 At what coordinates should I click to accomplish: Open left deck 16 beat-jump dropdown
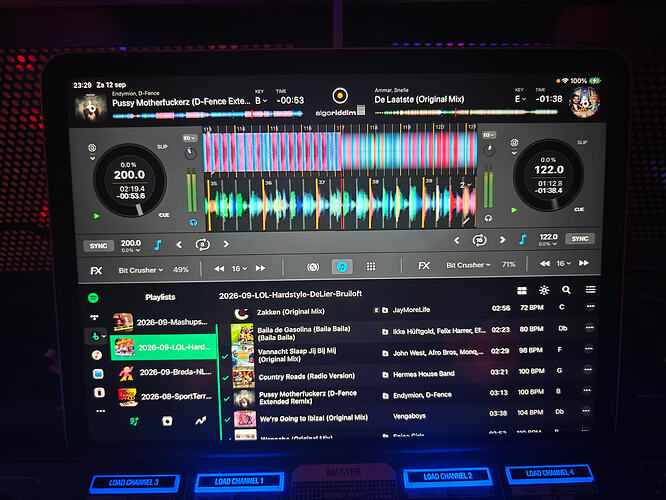[240, 268]
